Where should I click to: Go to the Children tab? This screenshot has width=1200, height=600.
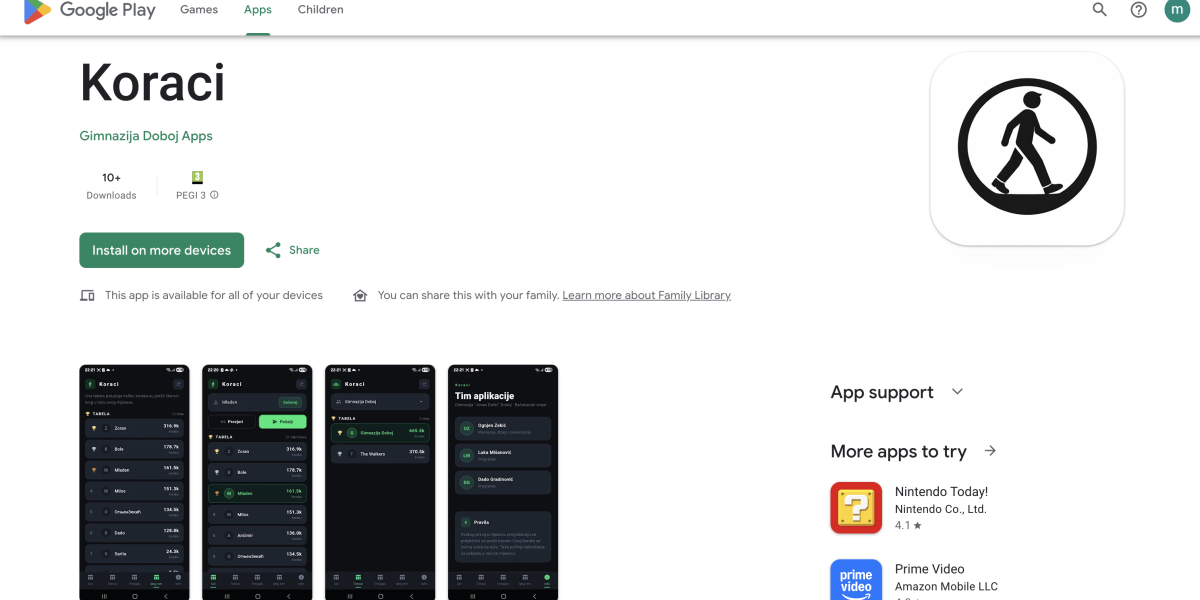pyautogui.click(x=320, y=10)
